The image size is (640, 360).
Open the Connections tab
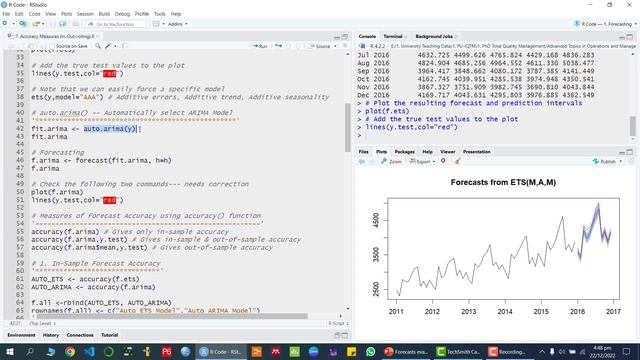(80, 335)
